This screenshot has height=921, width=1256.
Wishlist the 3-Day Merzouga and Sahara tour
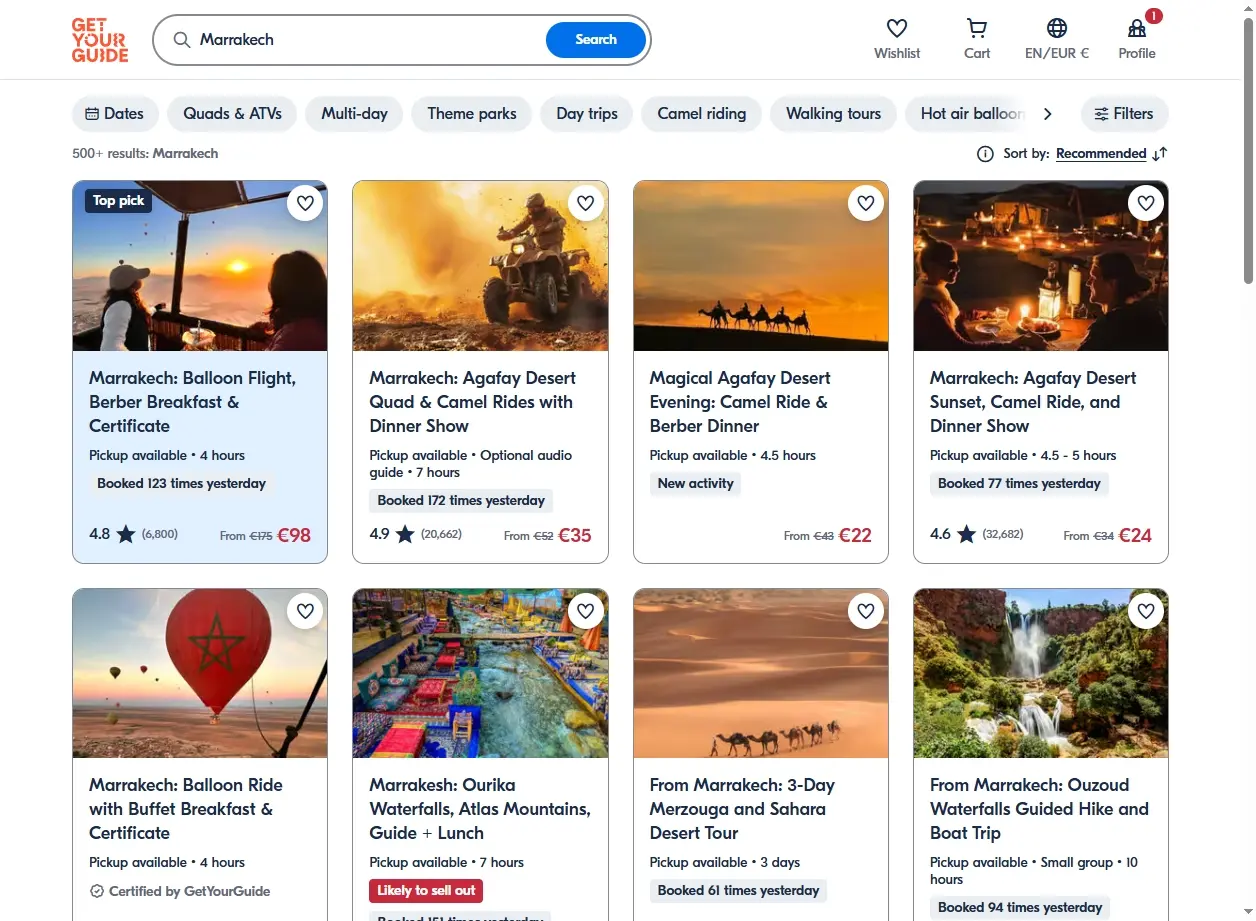pyautogui.click(x=866, y=611)
